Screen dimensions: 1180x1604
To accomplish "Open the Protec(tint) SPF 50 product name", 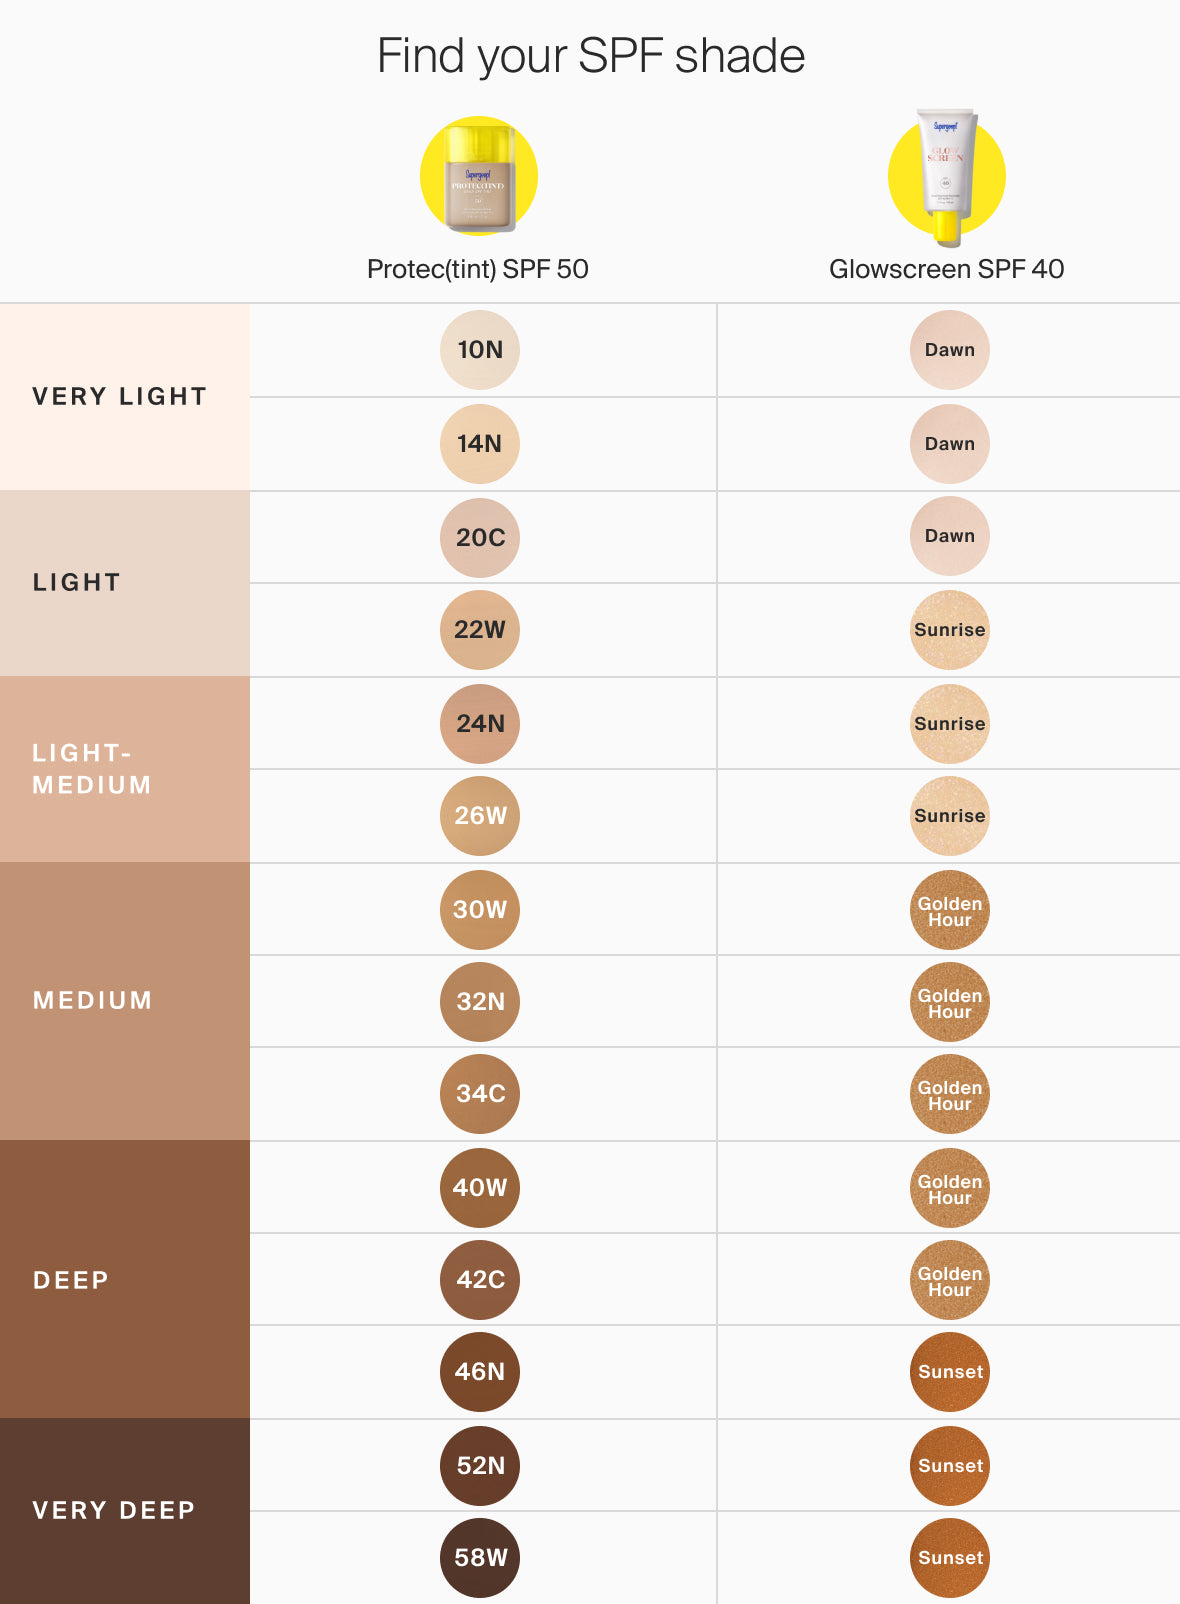I will (x=478, y=269).
